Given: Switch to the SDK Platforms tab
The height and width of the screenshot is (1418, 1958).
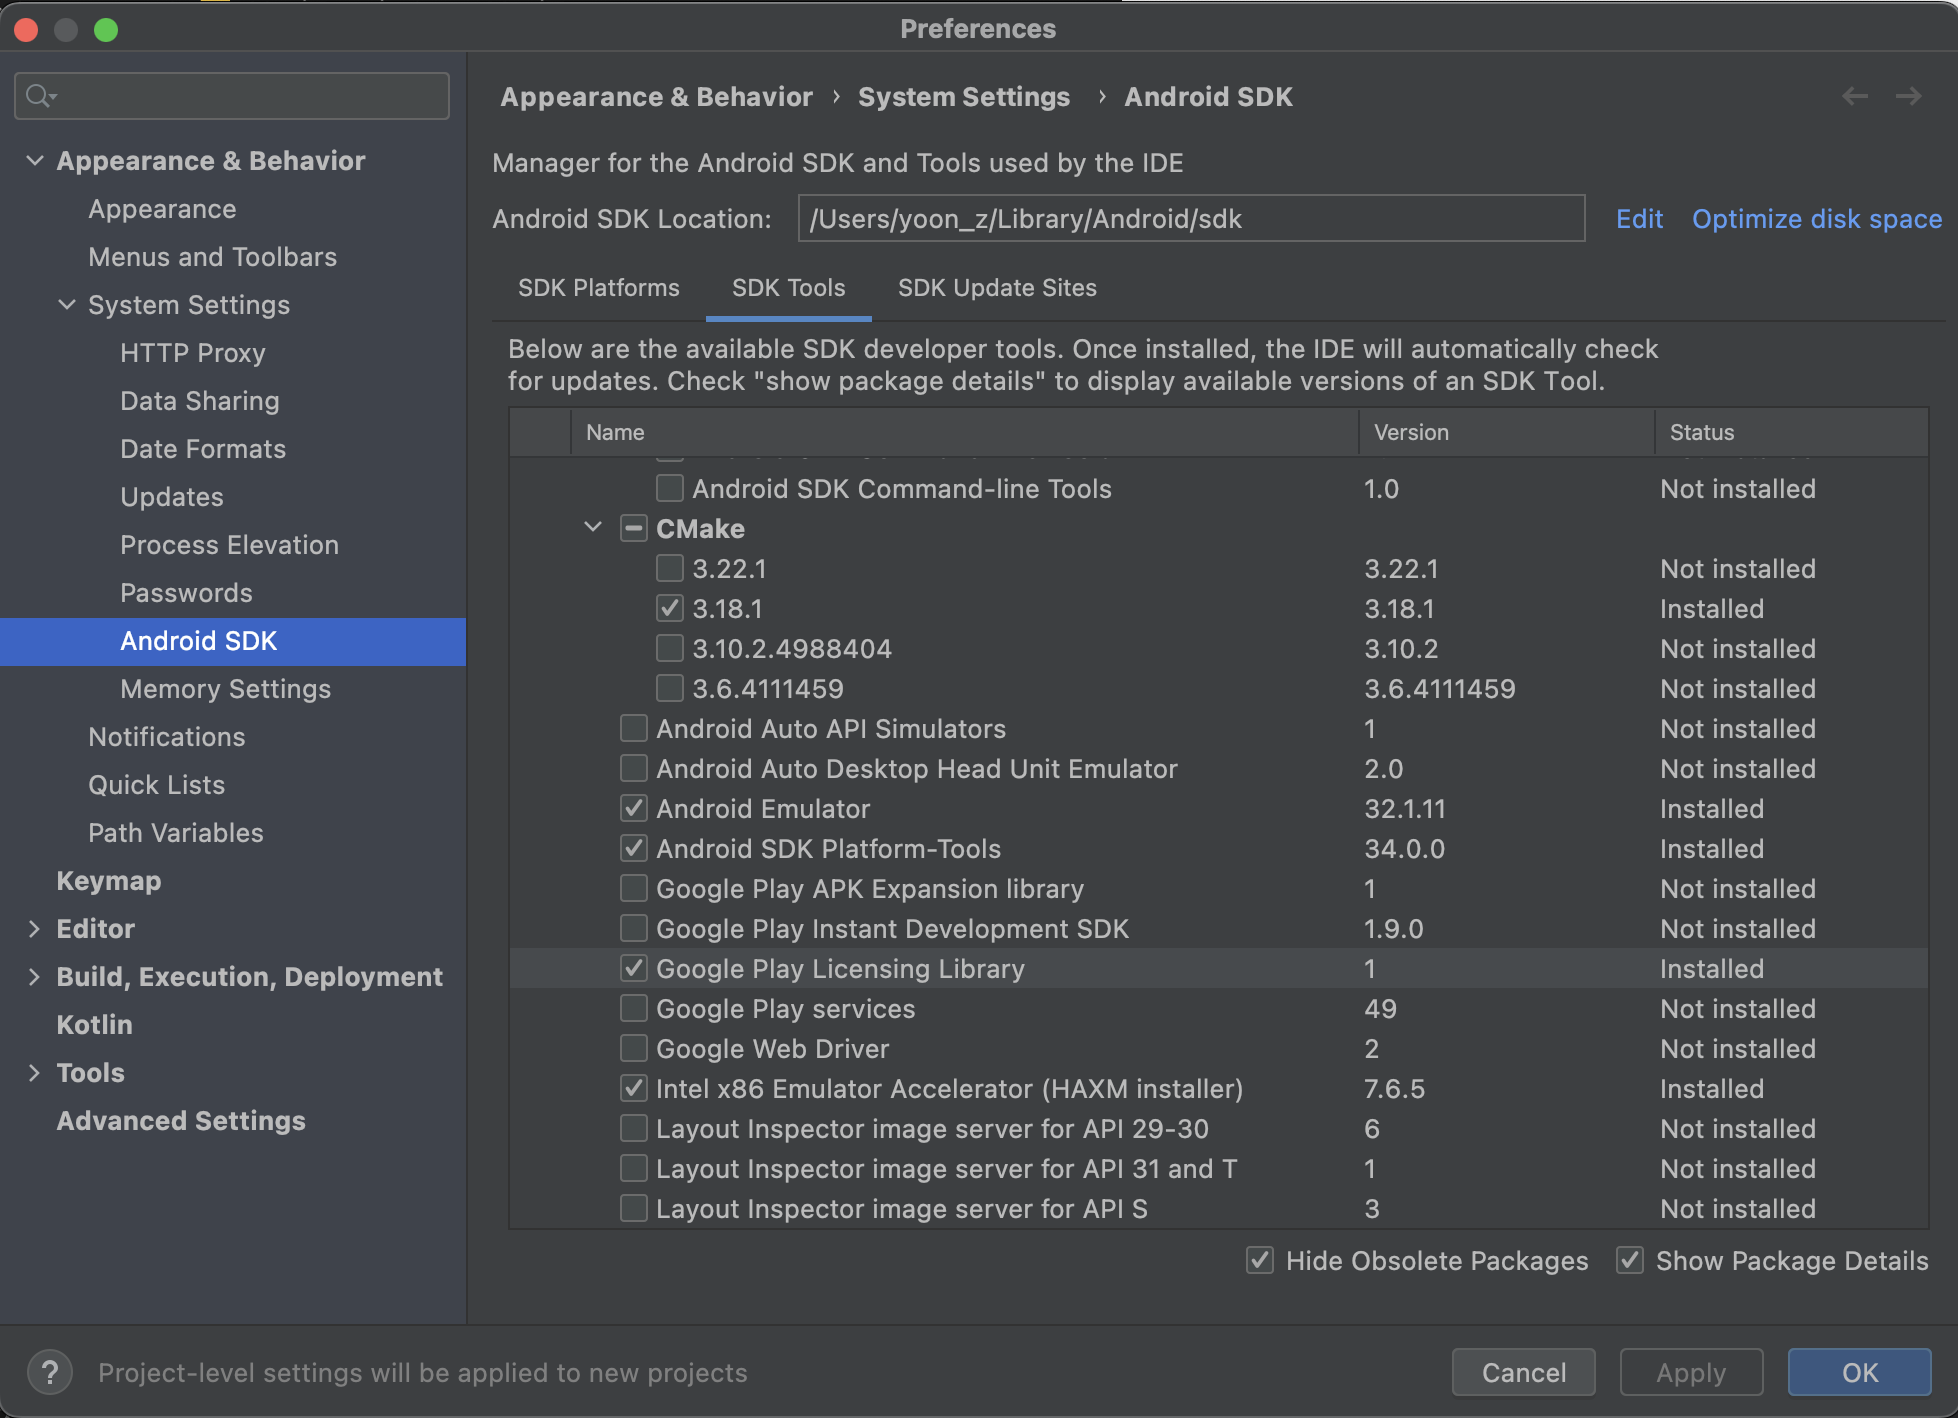Looking at the screenshot, I should [598, 288].
